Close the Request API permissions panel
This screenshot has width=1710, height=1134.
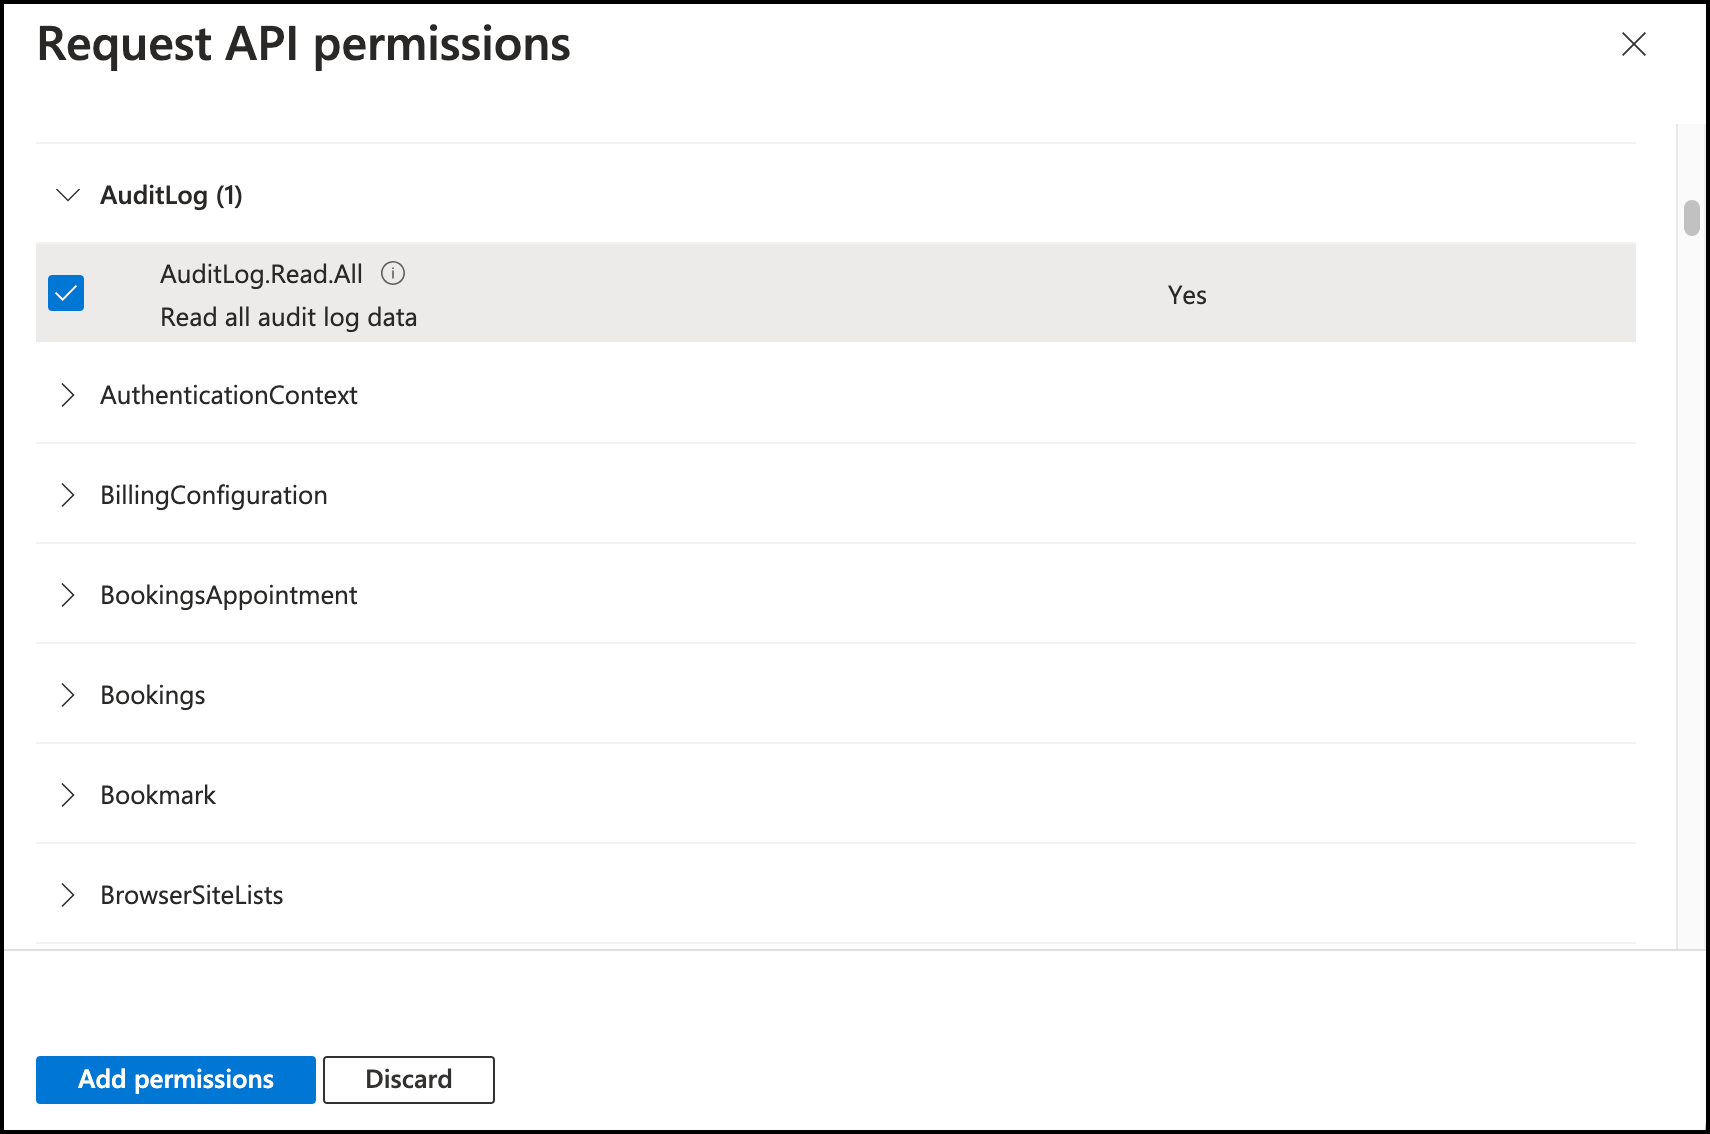pos(1633,44)
